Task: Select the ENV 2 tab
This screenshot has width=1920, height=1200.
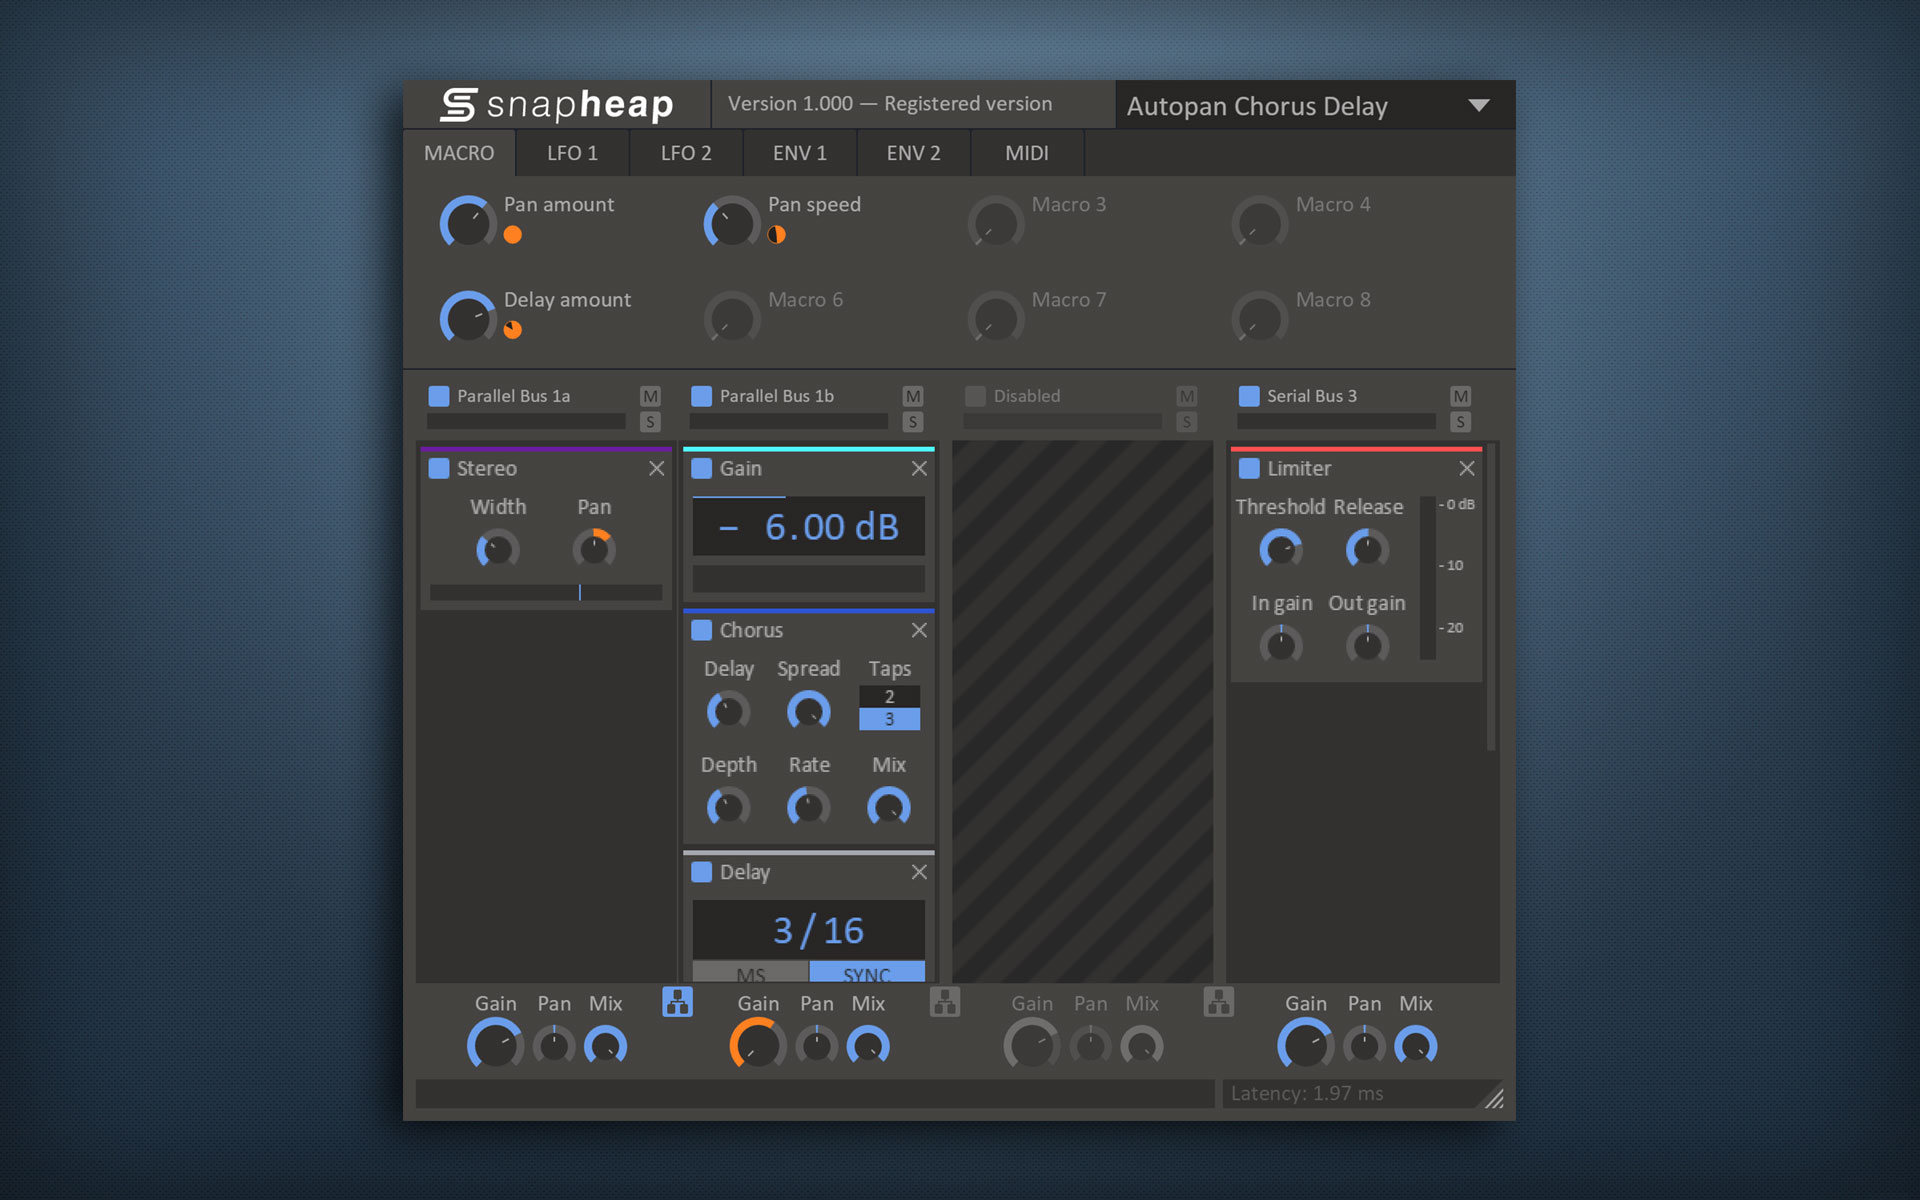Action: [x=913, y=153]
